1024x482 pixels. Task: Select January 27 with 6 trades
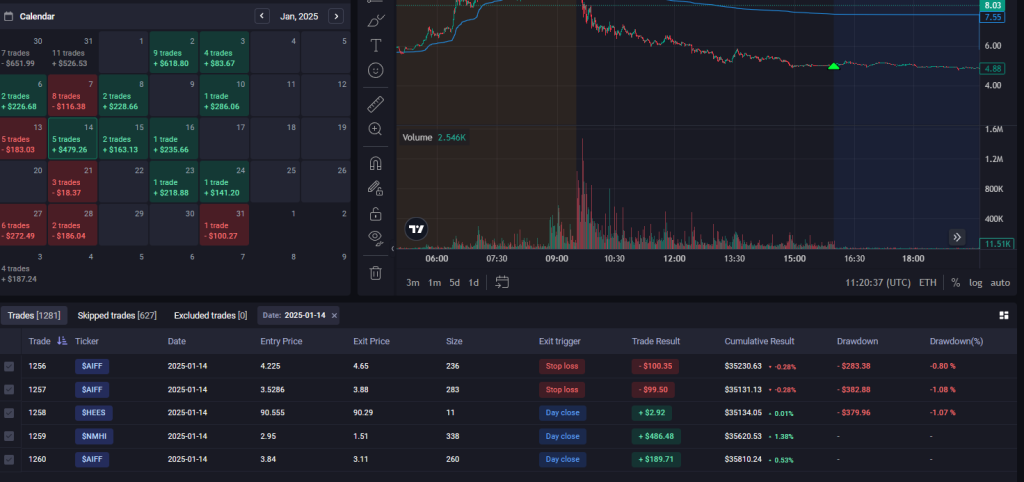tap(22, 225)
